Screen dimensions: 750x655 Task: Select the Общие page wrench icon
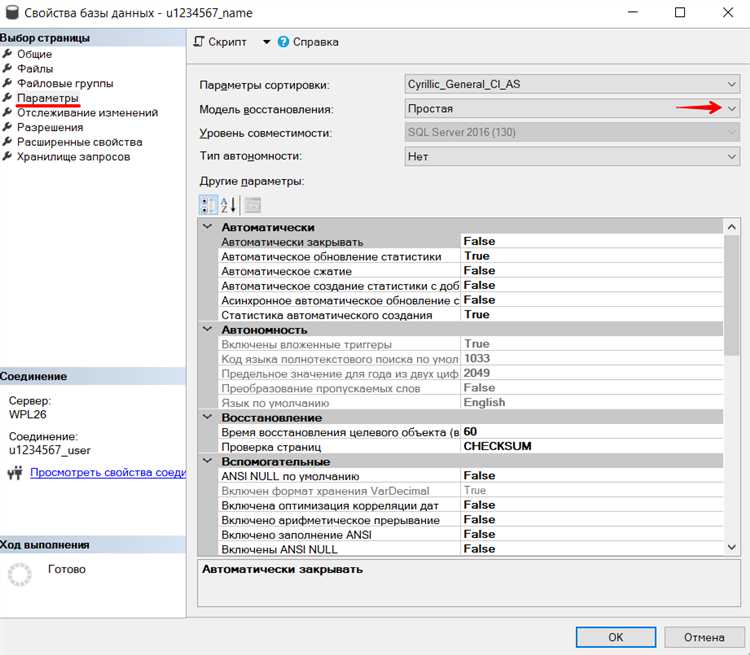[x=7, y=54]
